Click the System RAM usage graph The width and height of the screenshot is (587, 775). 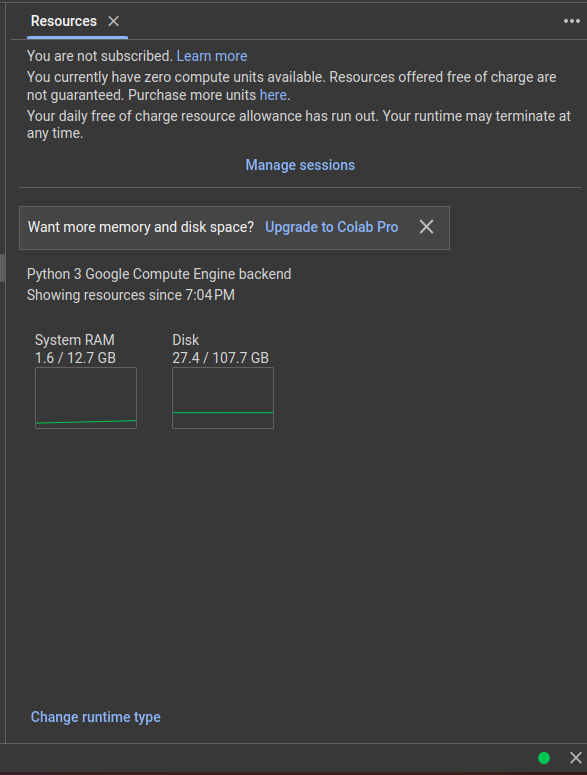click(86, 398)
